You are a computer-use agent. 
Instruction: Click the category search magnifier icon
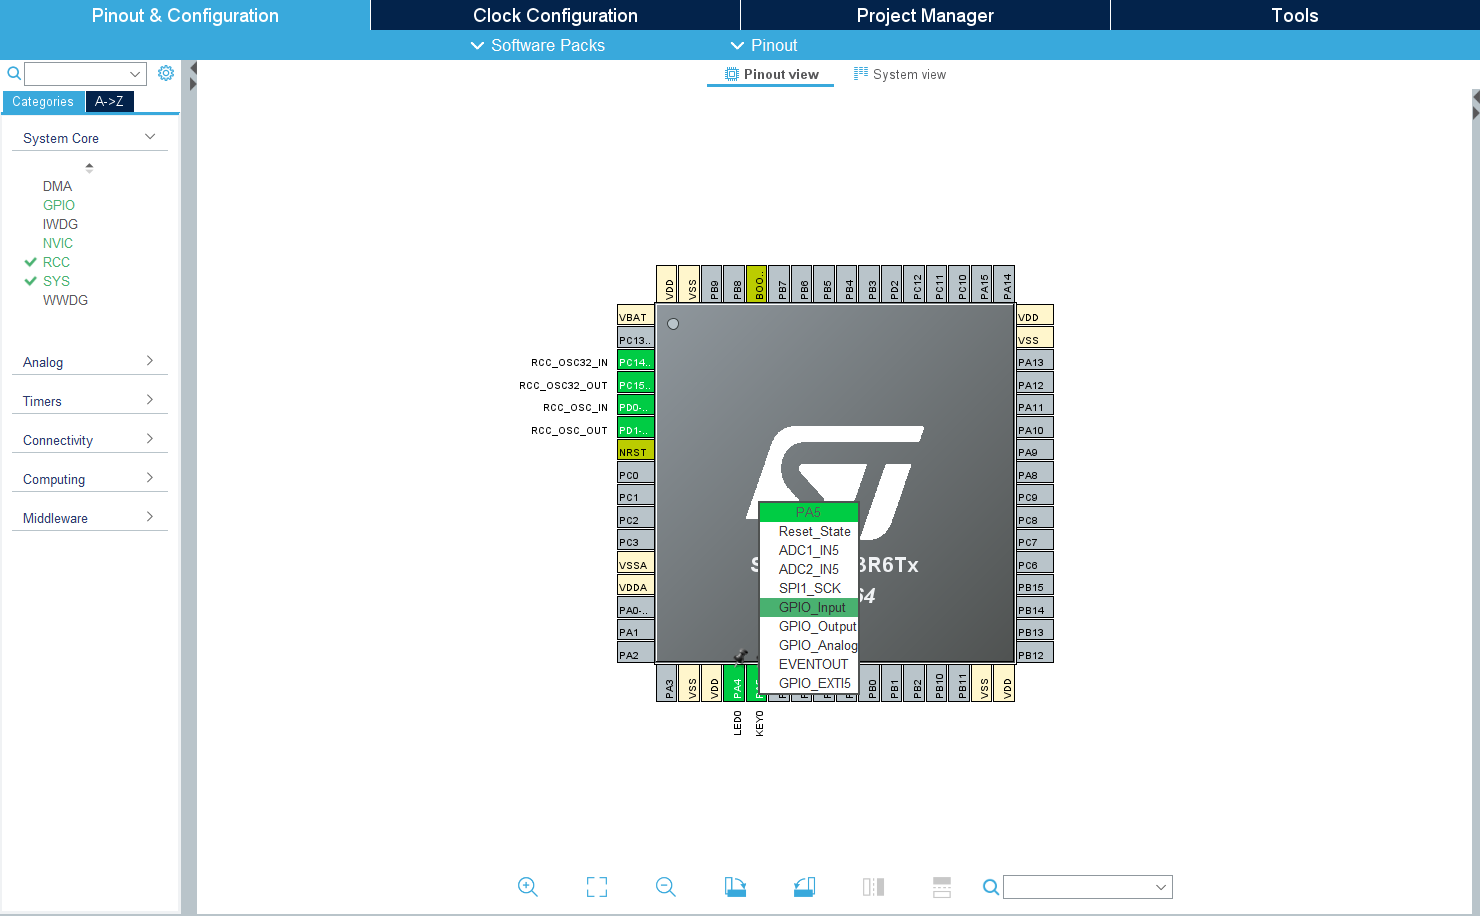pos(14,73)
